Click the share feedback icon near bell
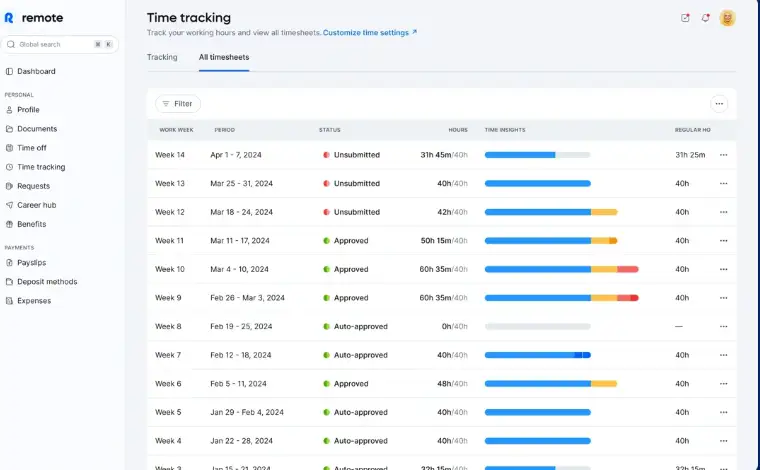 [685, 18]
